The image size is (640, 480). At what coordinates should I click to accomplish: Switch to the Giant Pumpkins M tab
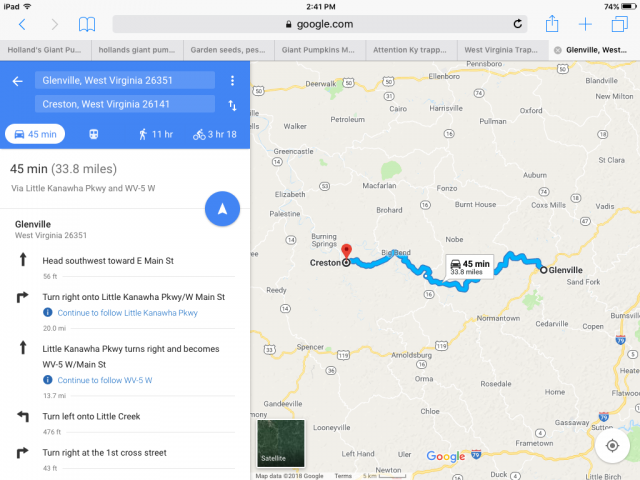click(x=320, y=50)
